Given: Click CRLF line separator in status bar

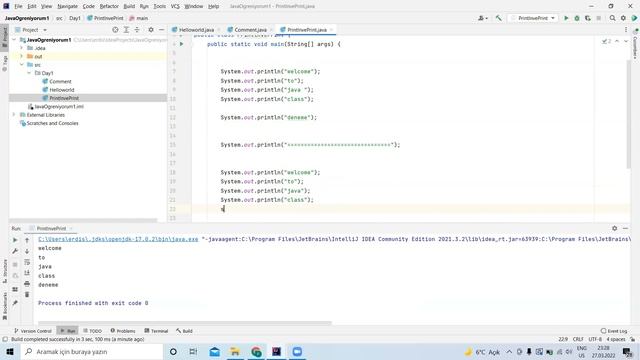Looking at the screenshot, I should coord(578,339).
